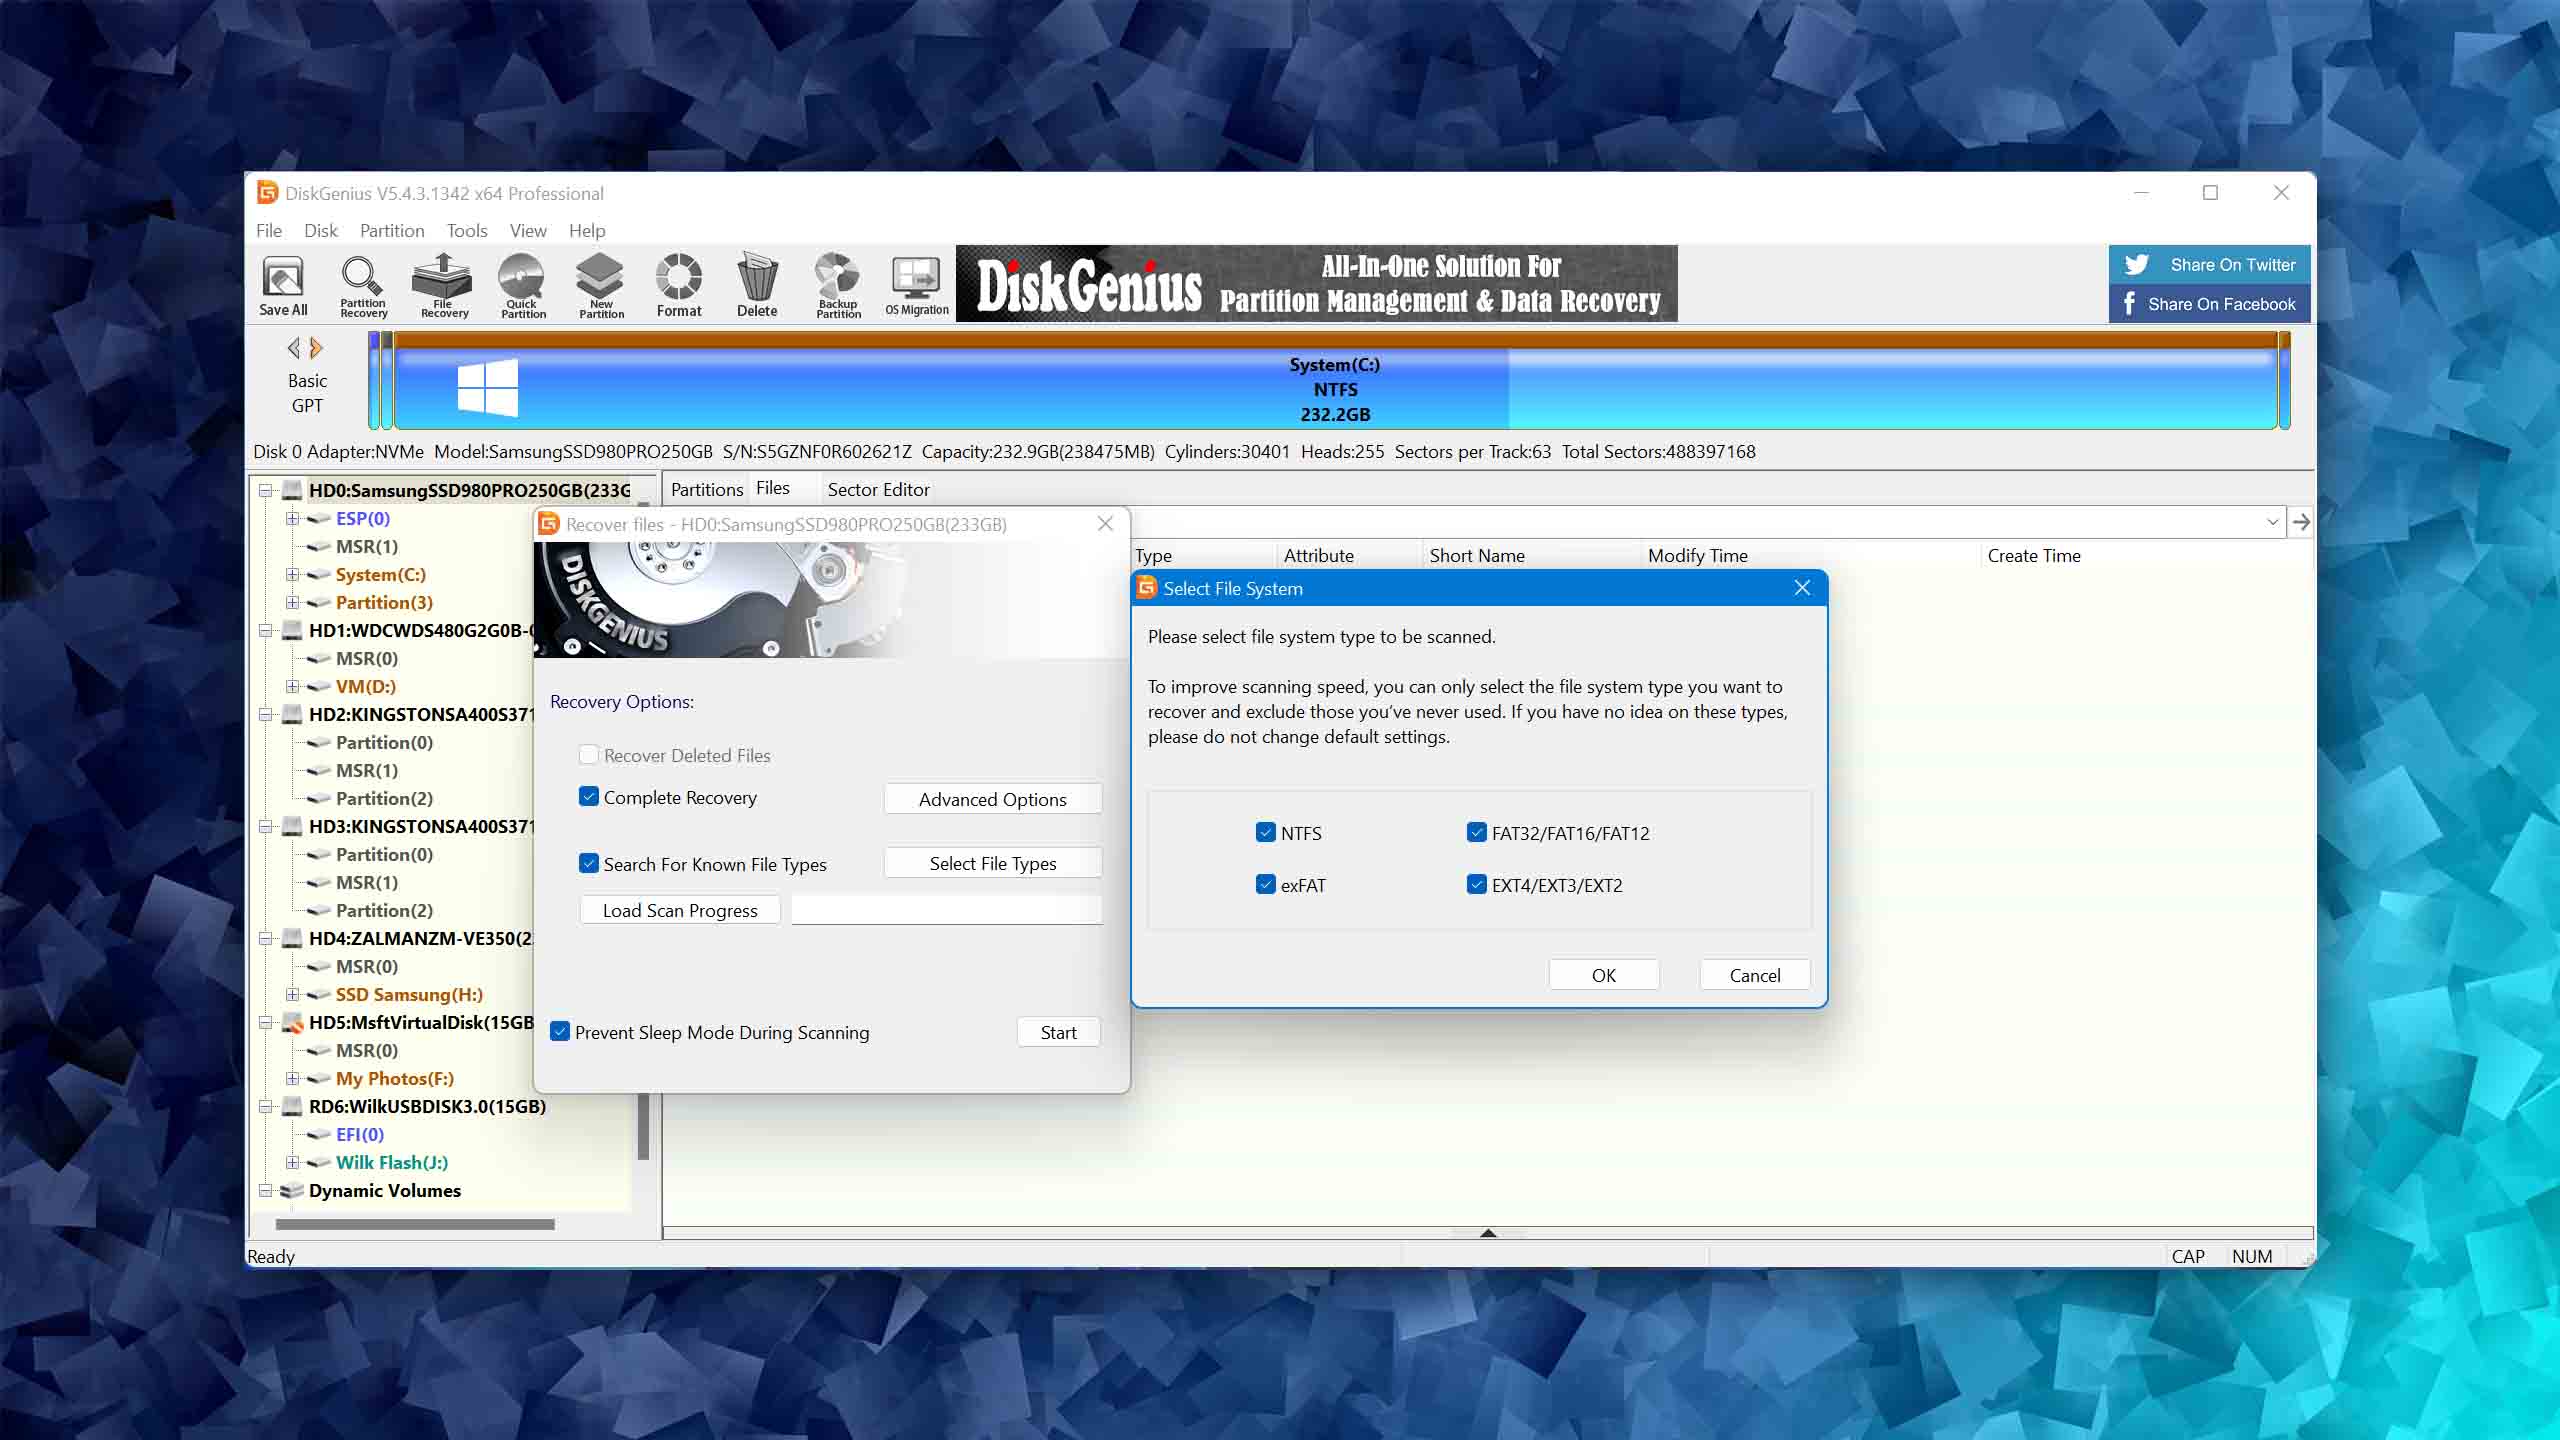Go to previous disk with left arrow

pos(294,348)
